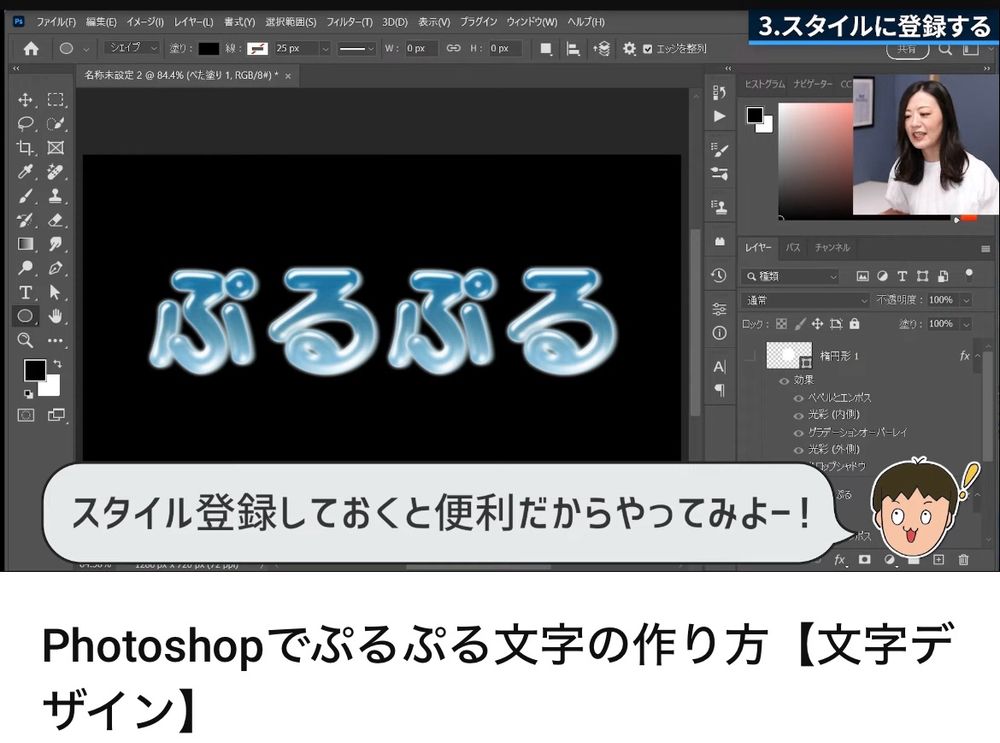Hide the 光彩 (内側) effect
1000x743 pixels.
(798, 415)
